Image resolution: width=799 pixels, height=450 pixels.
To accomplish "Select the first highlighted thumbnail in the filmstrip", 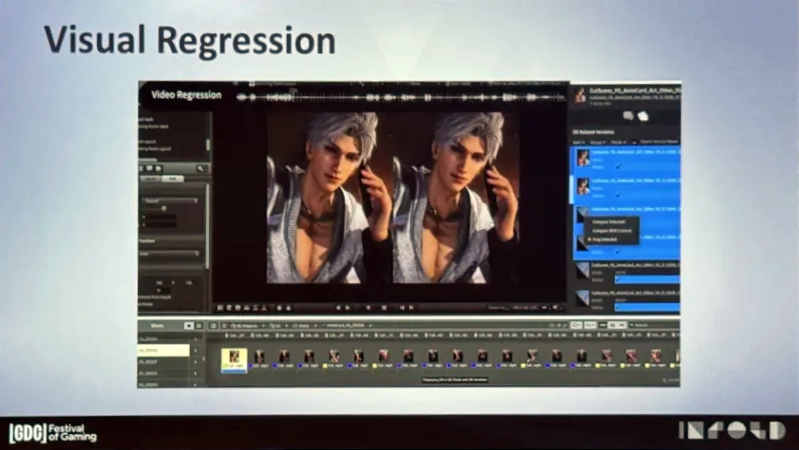I will tap(236, 356).
